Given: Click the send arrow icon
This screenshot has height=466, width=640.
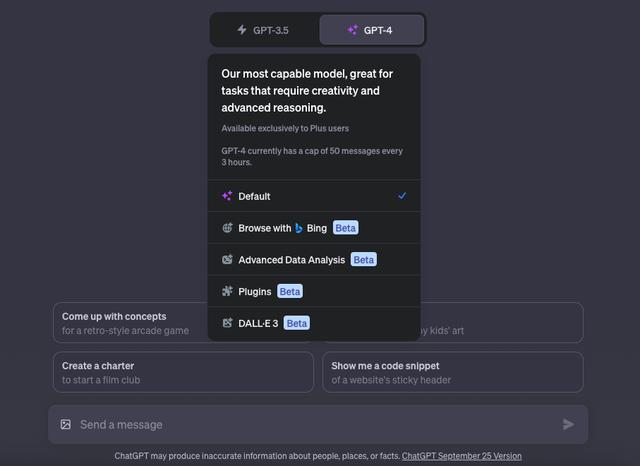Looking at the screenshot, I should pyautogui.click(x=568, y=424).
